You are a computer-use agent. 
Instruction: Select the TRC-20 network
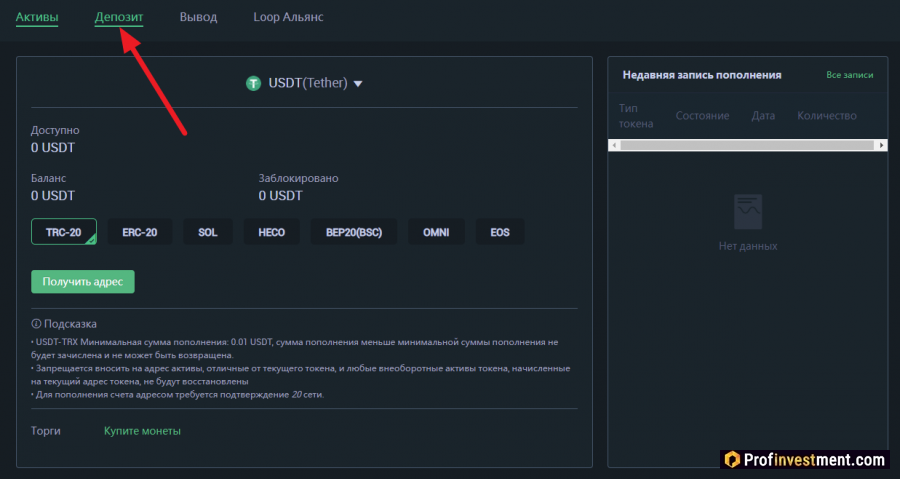pyautogui.click(x=64, y=232)
